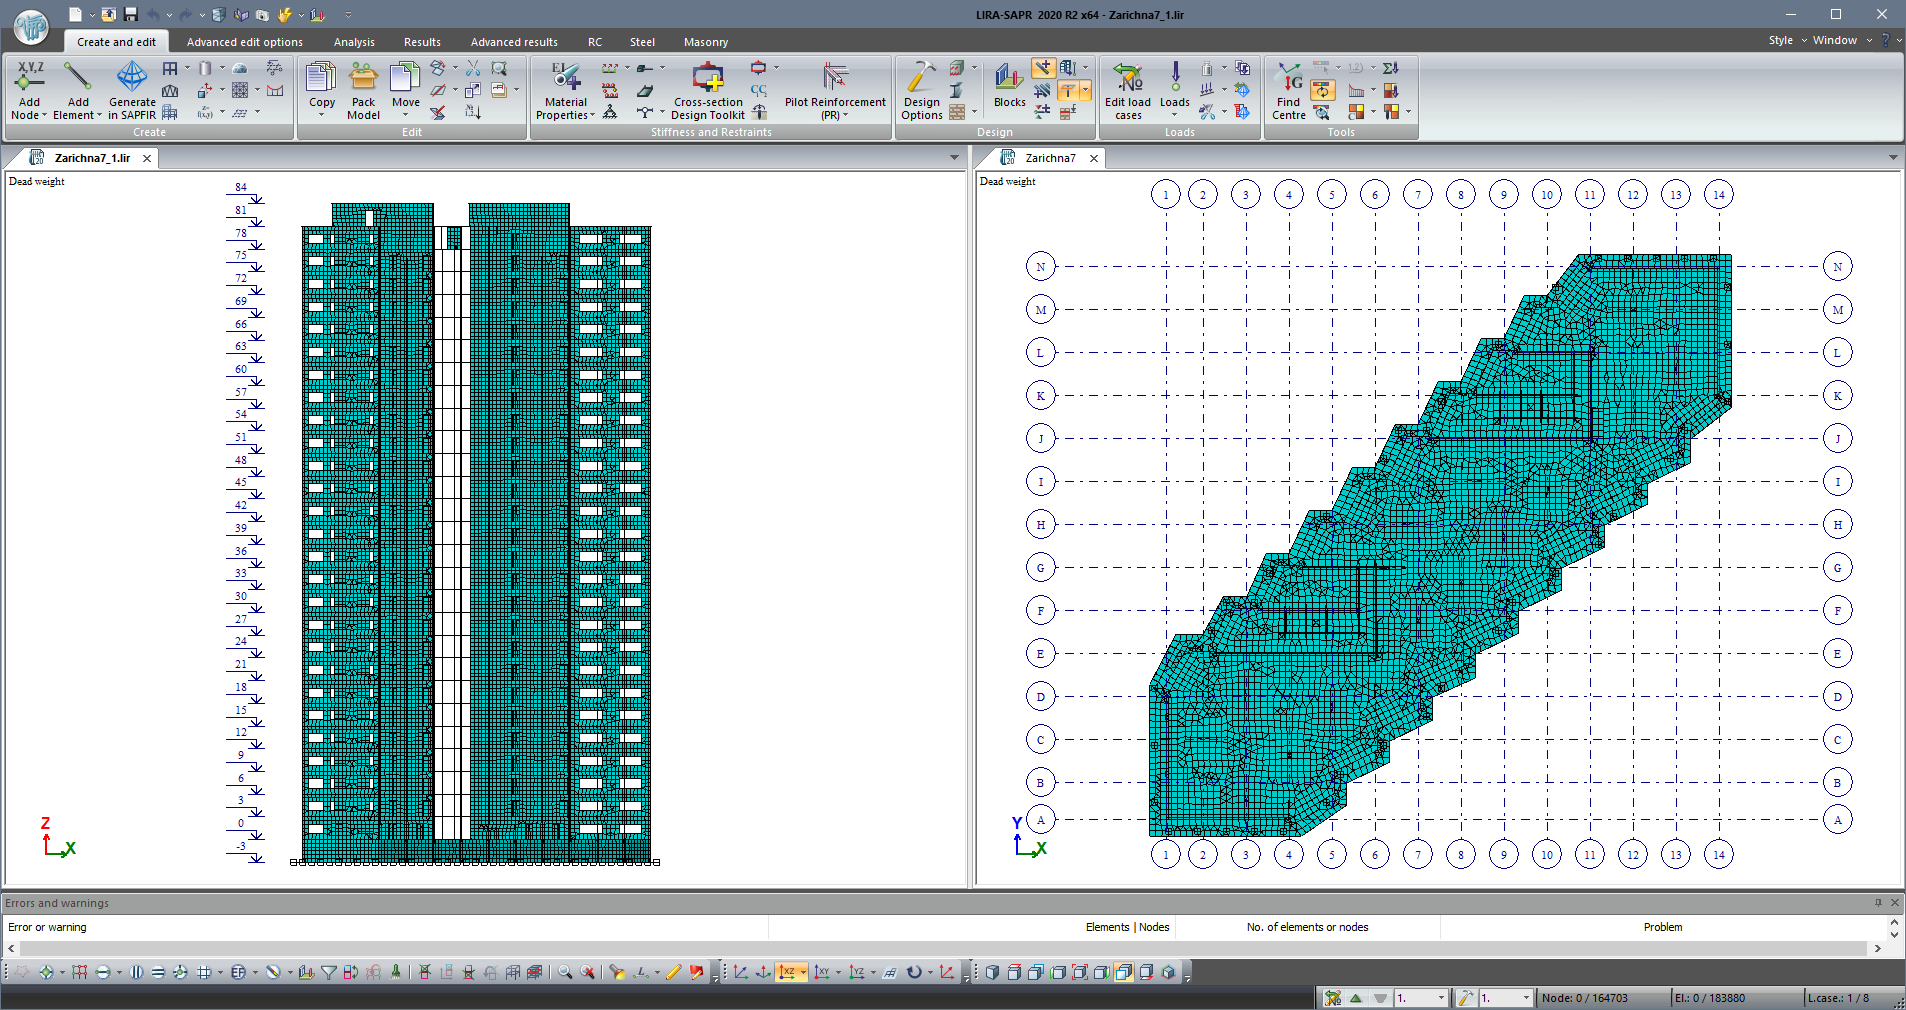1906x1010 pixels.
Task: Select the Pack Model tool
Action: pyautogui.click(x=363, y=88)
